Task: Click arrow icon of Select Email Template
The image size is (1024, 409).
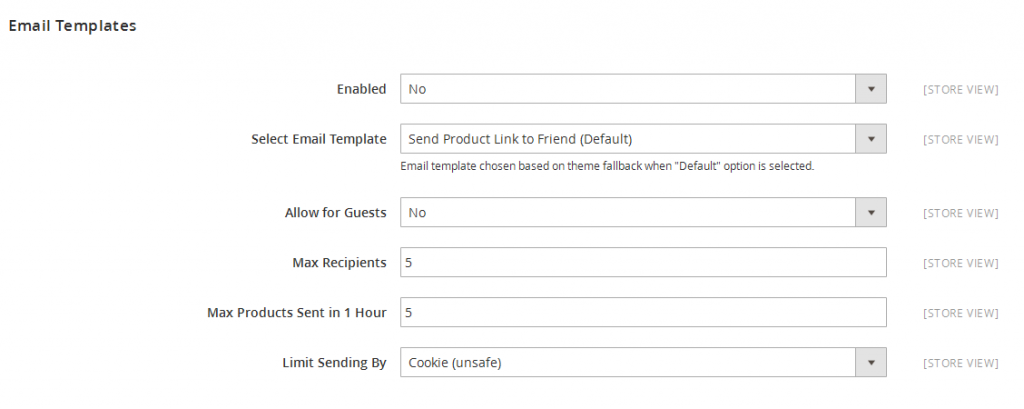Action: coord(871,139)
